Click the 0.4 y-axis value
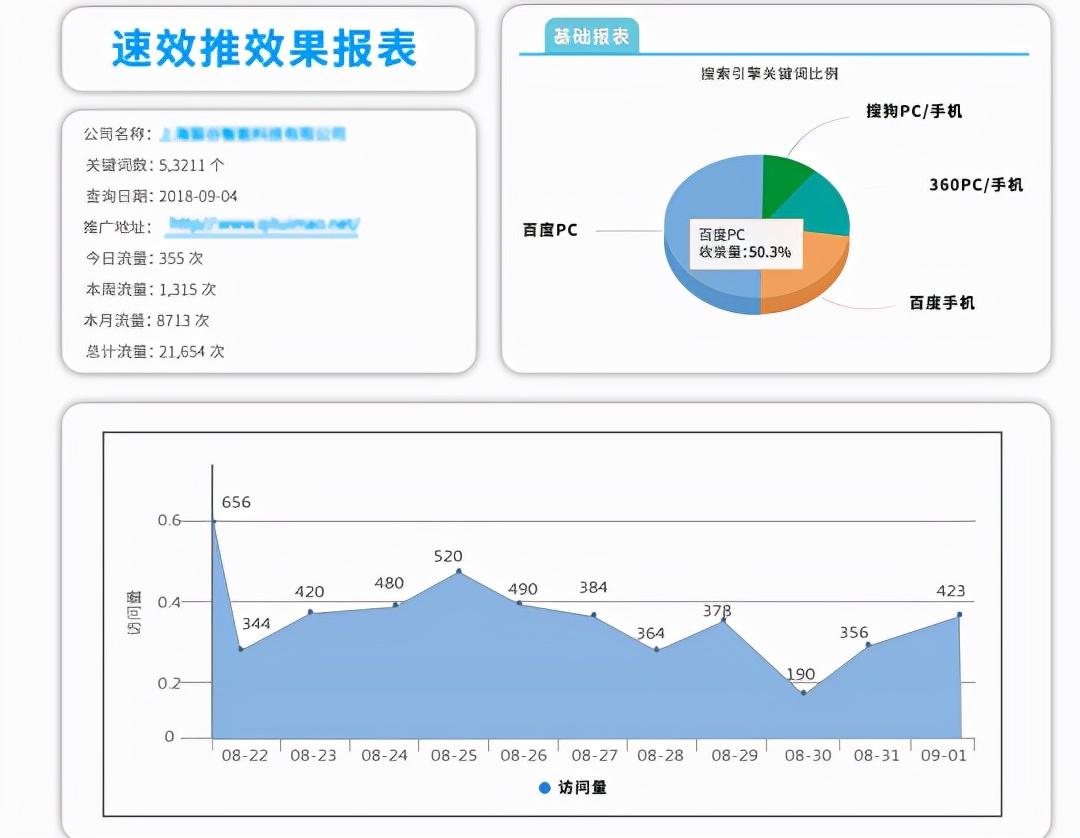 click(x=169, y=602)
